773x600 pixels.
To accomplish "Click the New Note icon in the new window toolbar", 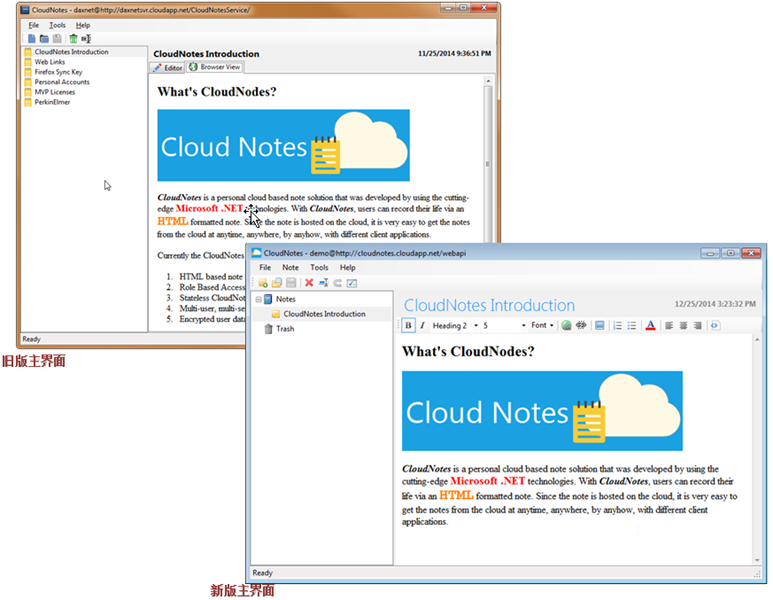I will 263,283.
